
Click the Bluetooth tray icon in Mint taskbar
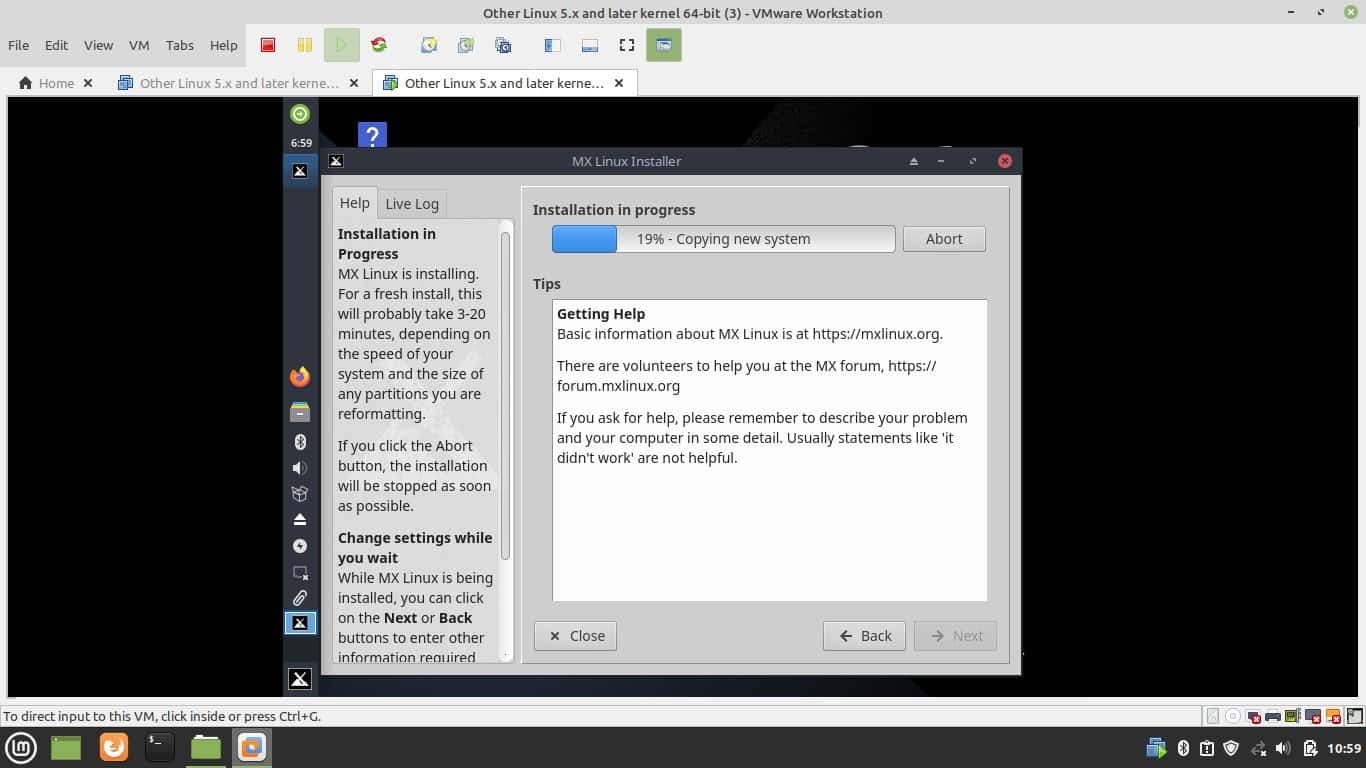1183,748
